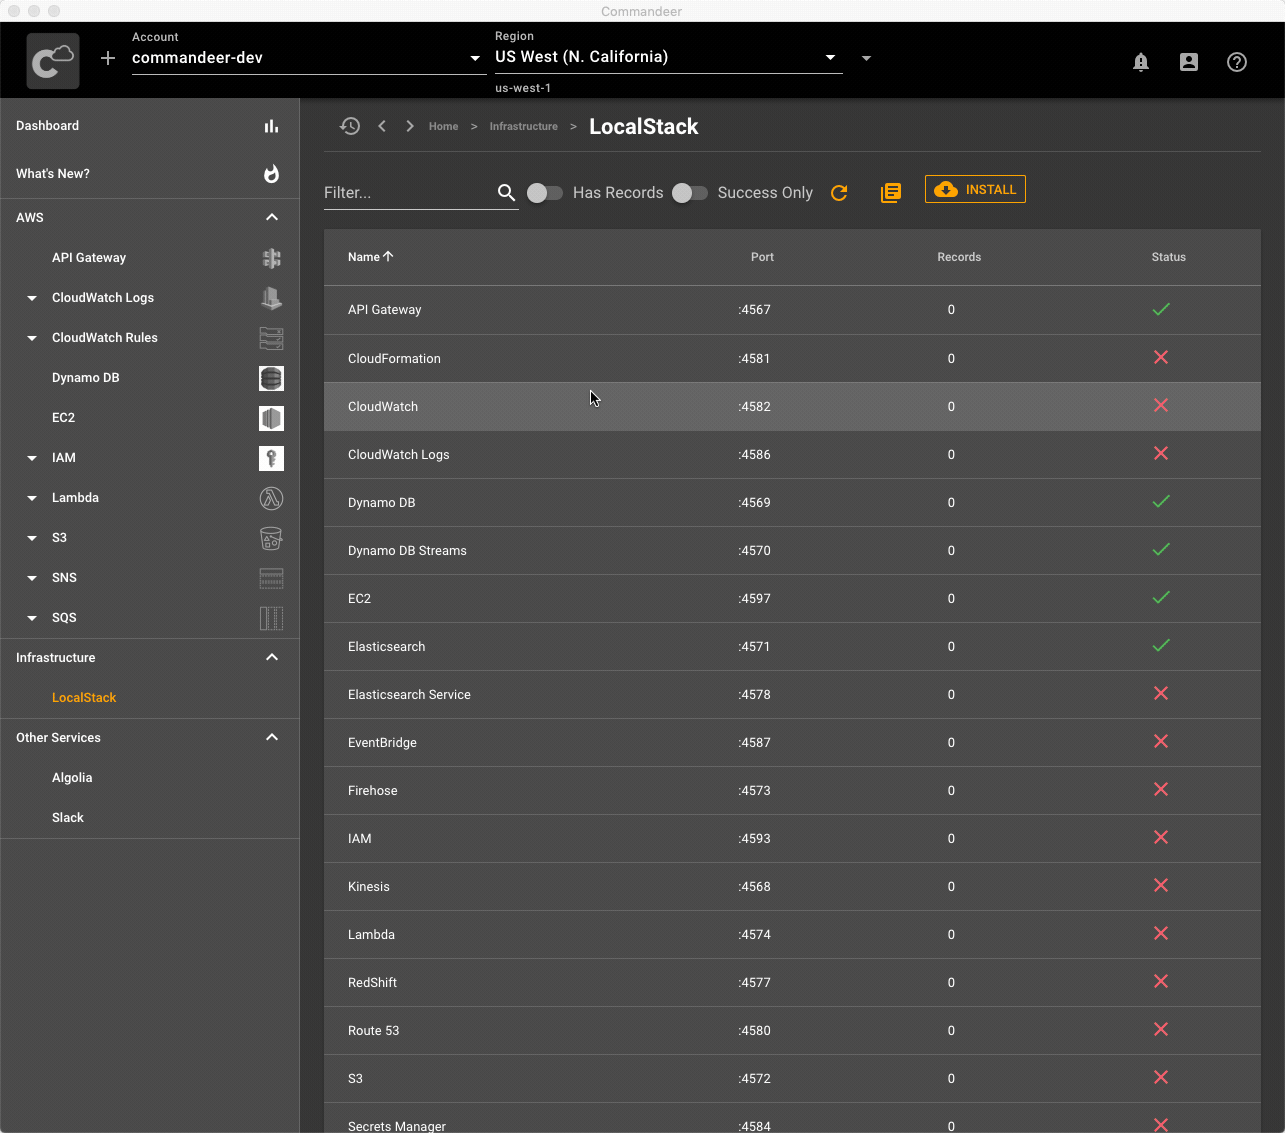Open the Account dropdown
Screen dimensions: 1285x1133
tap(309, 58)
